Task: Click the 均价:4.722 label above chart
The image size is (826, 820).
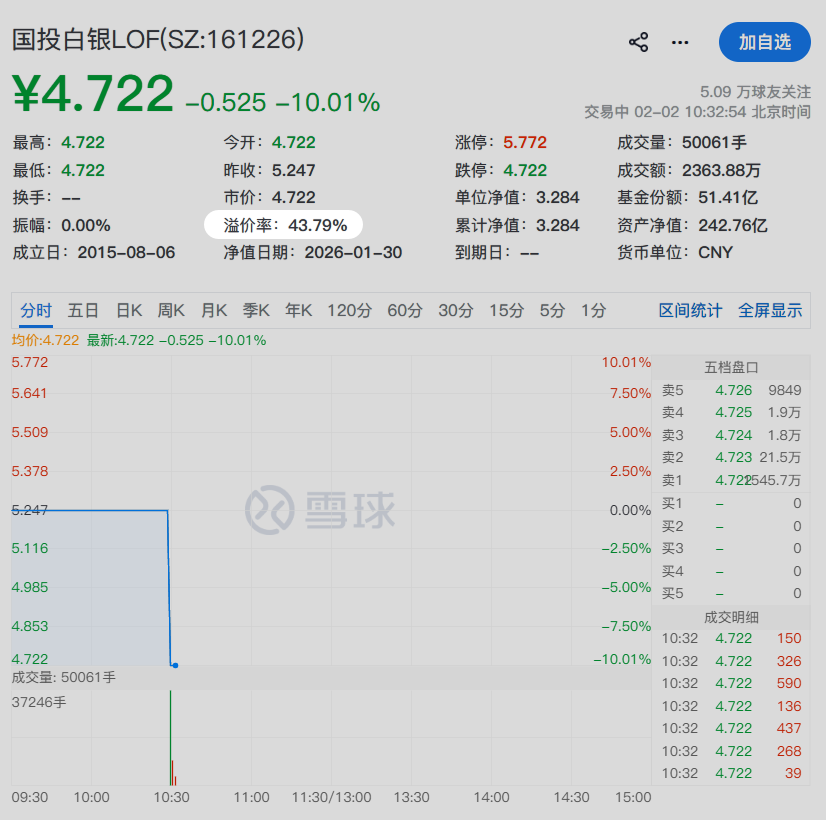Action: pos(45,340)
